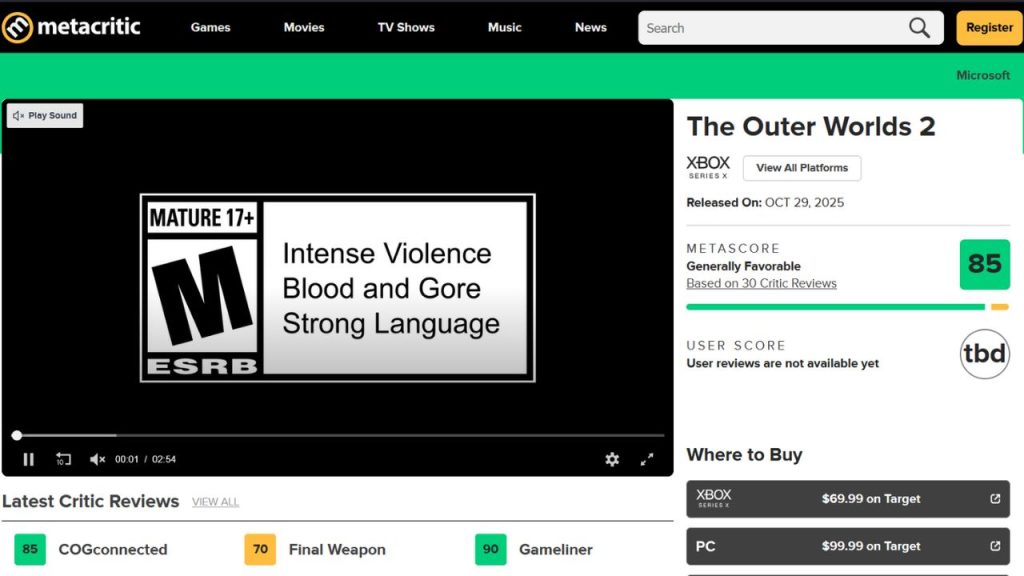This screenshot has height=576, width=1024.
Task: Open external link for PC Target offer
Action: [995, 546]
